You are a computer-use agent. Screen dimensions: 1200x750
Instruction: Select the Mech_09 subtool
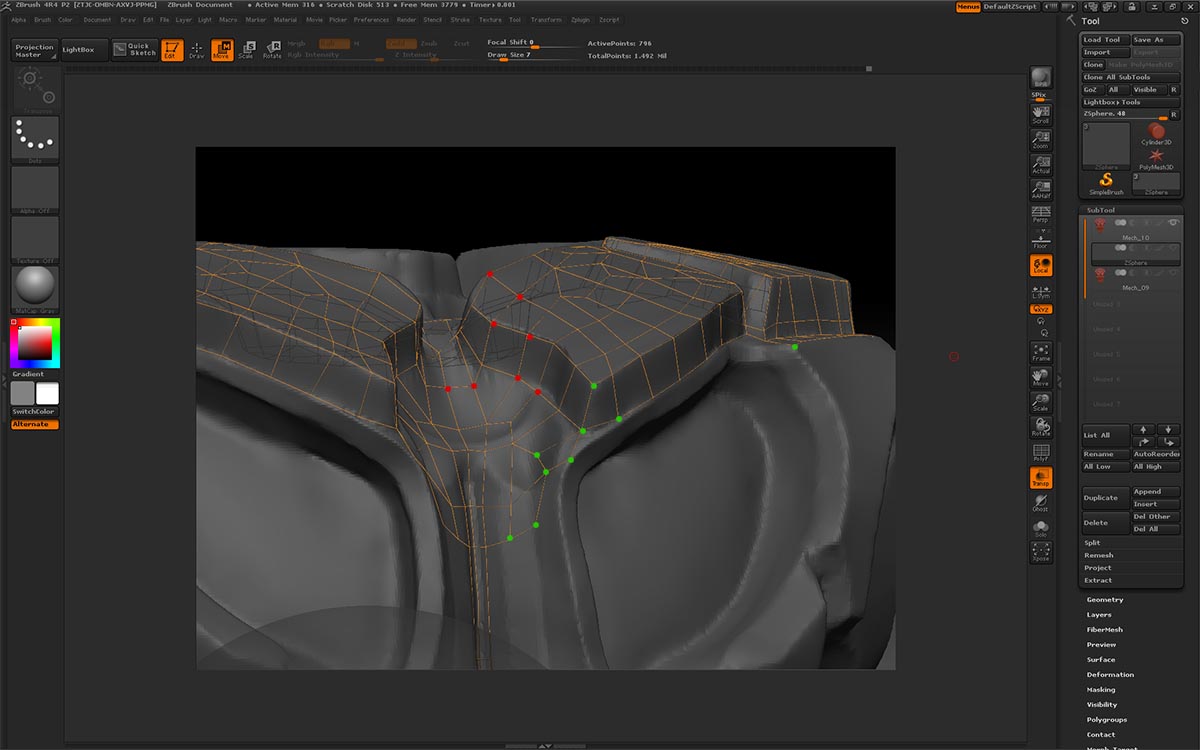(1134, 277)
